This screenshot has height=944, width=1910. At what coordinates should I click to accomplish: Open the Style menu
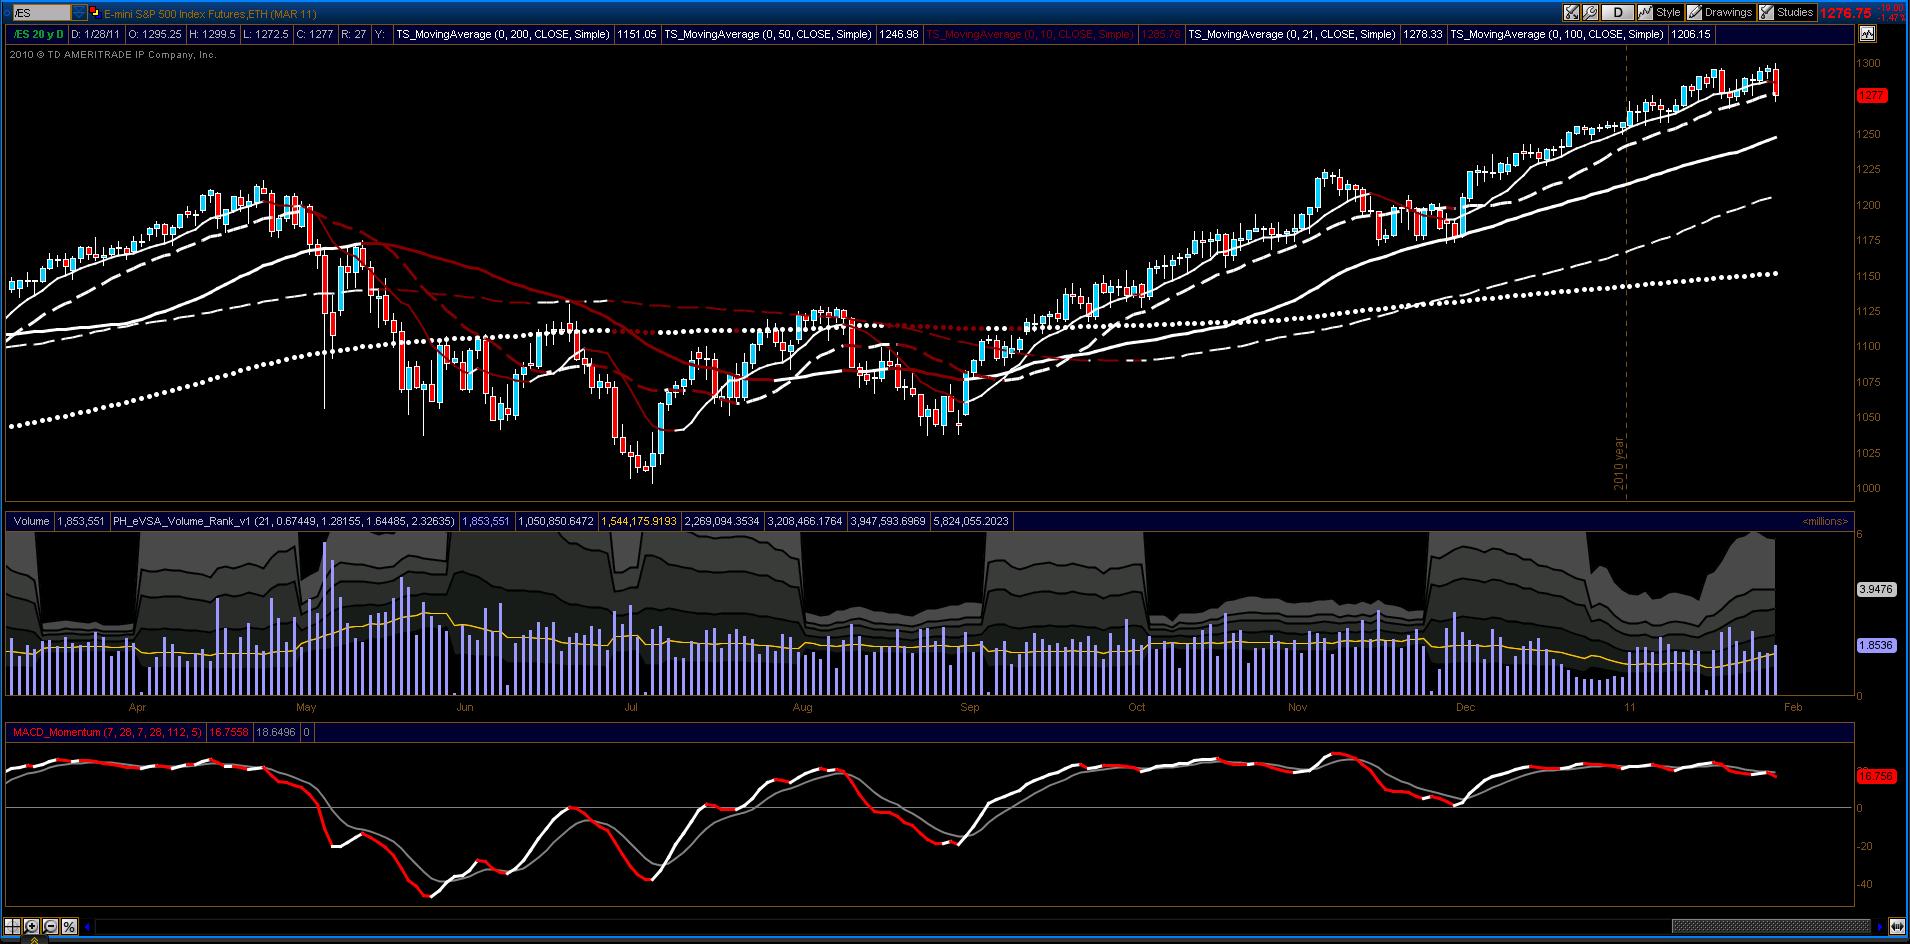(x=1660, y=13)
